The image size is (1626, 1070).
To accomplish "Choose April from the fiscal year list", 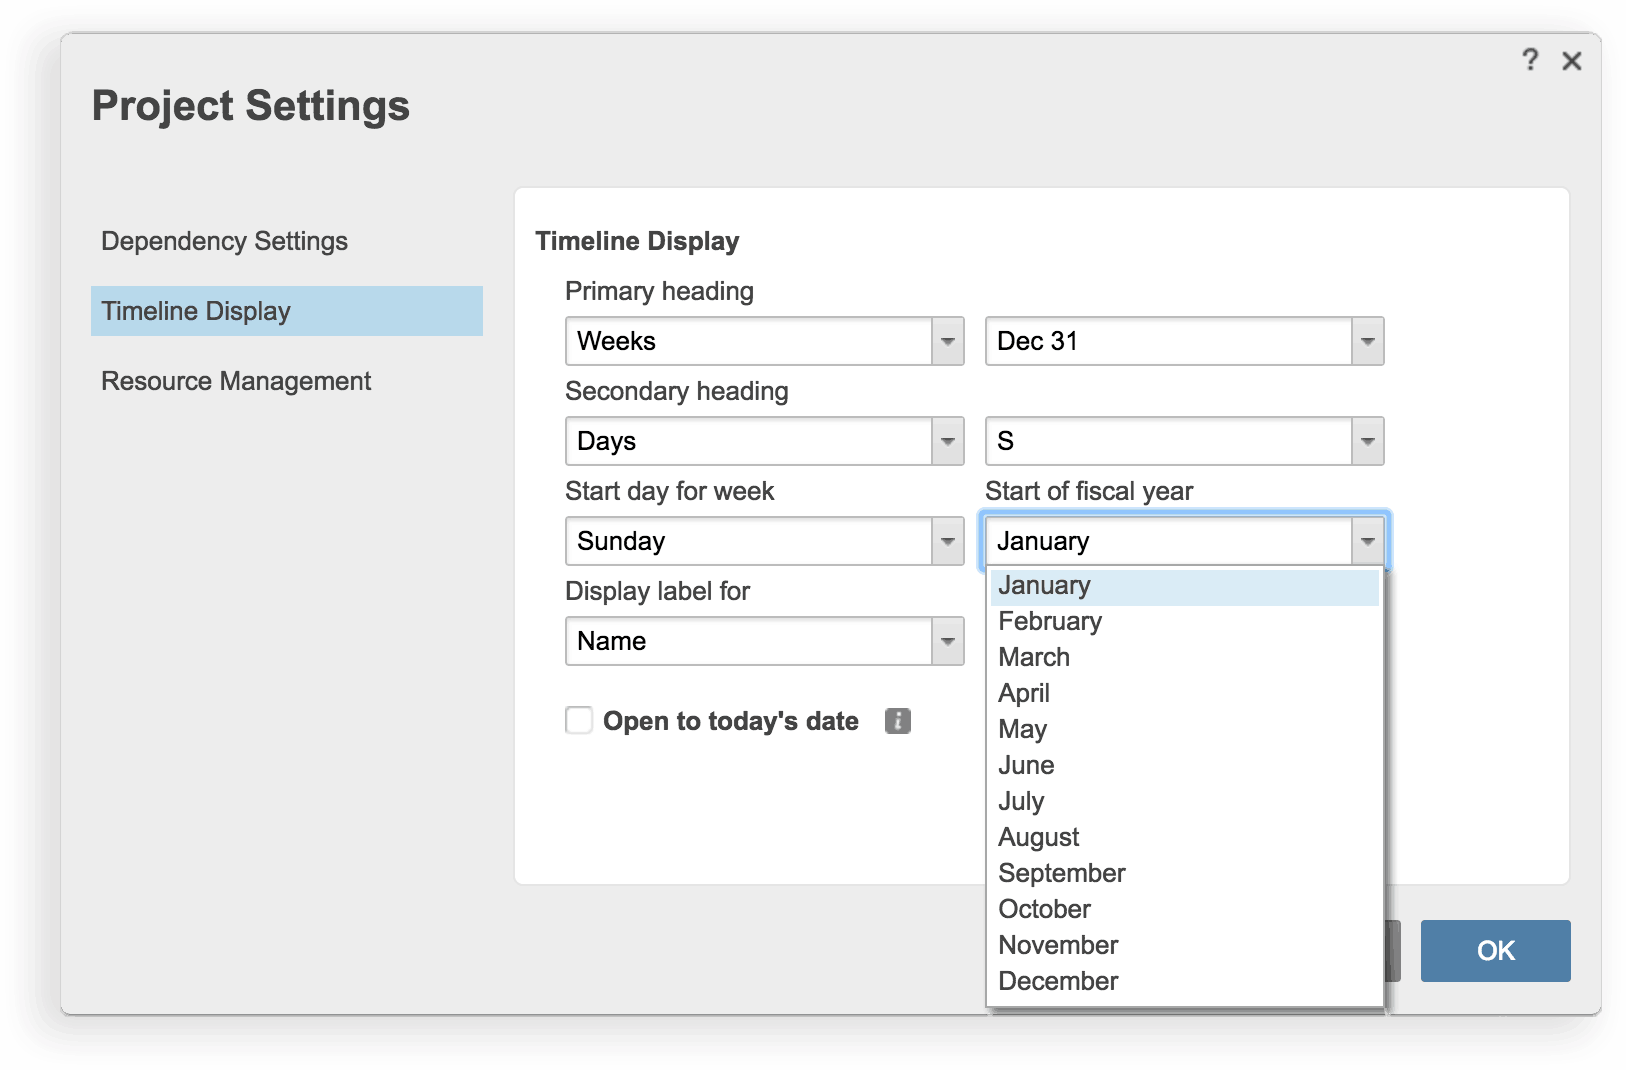I will [1024, 693].
